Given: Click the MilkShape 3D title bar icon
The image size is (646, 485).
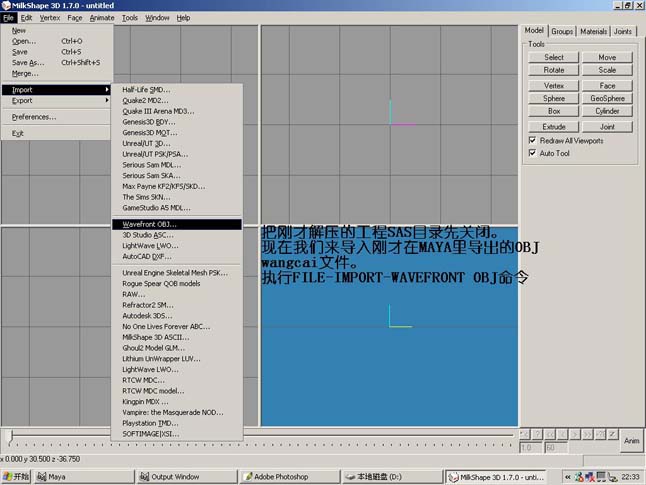Looking at the screenshot, I should tap(6, 5).
